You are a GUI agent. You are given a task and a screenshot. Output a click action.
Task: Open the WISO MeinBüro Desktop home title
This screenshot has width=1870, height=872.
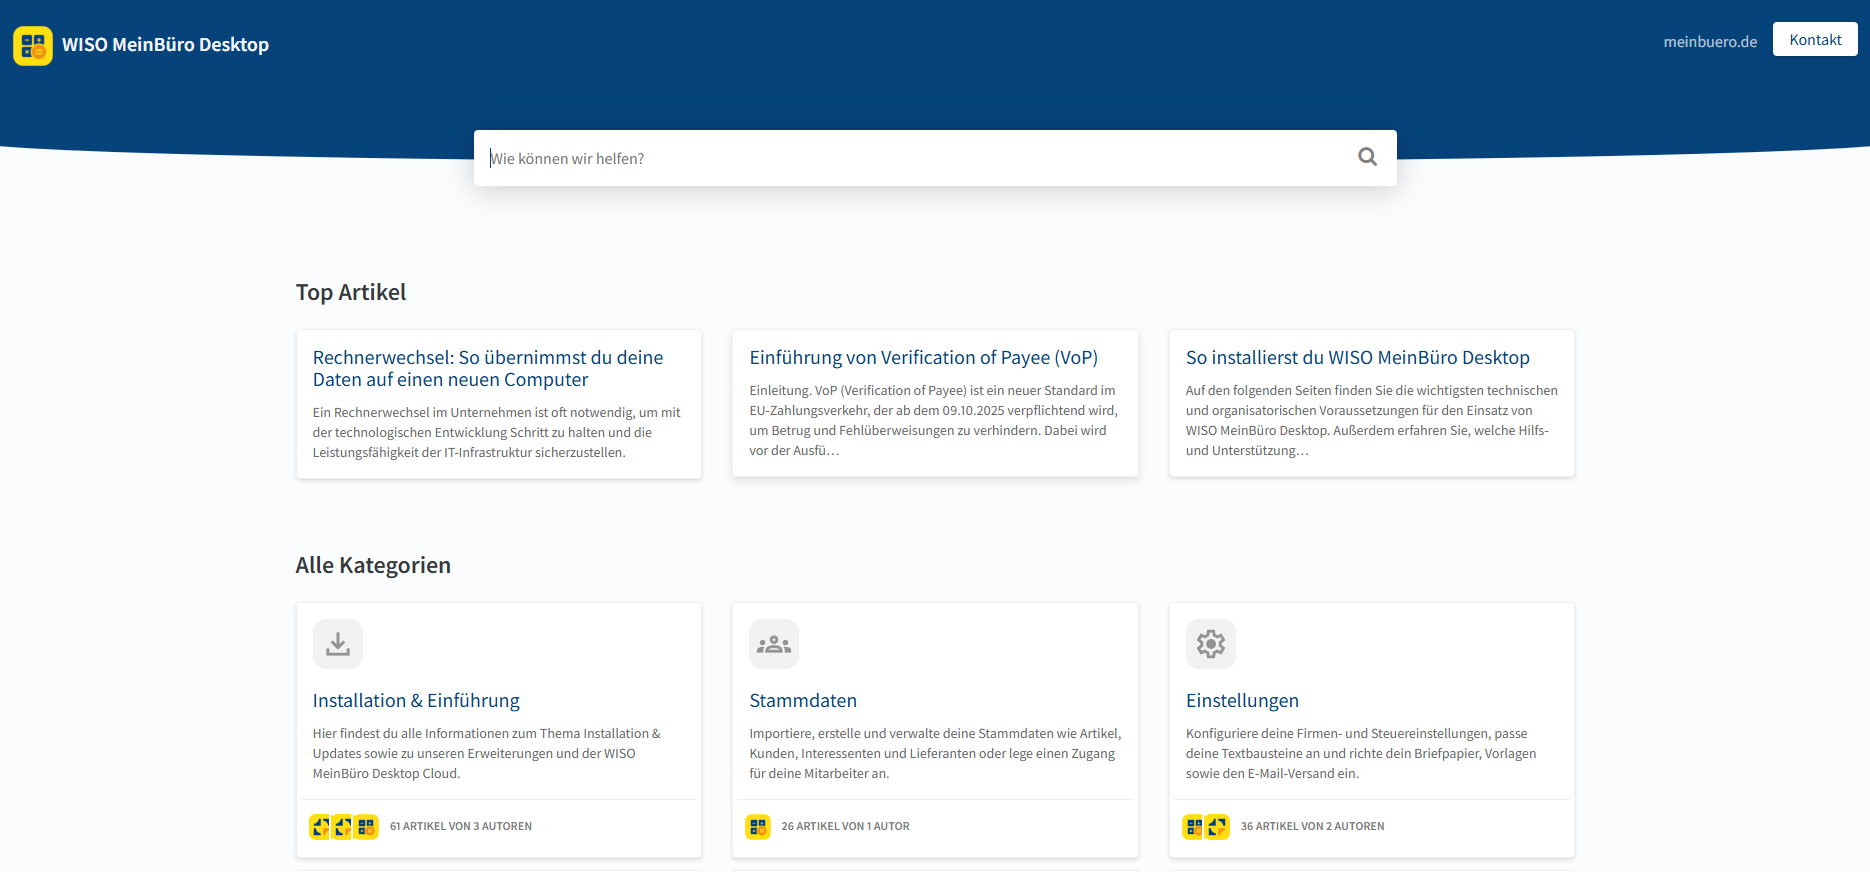(x=165, y=45)
